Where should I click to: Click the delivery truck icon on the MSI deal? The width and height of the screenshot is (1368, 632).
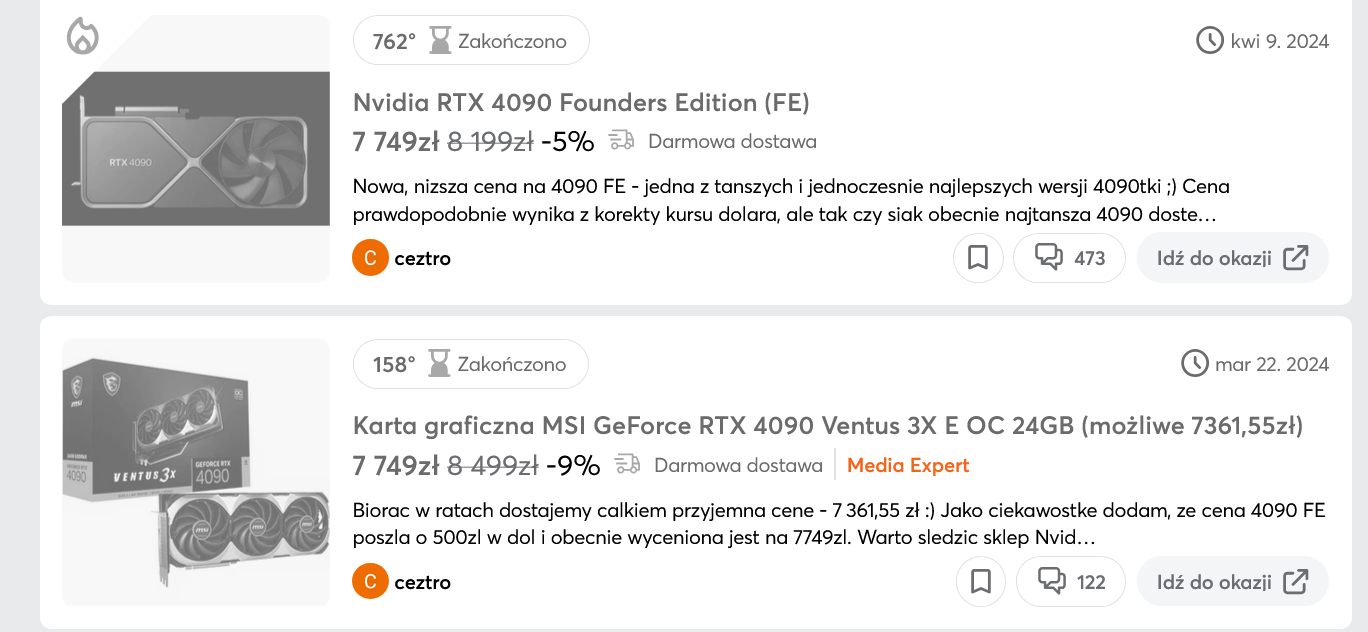point(628,464)
